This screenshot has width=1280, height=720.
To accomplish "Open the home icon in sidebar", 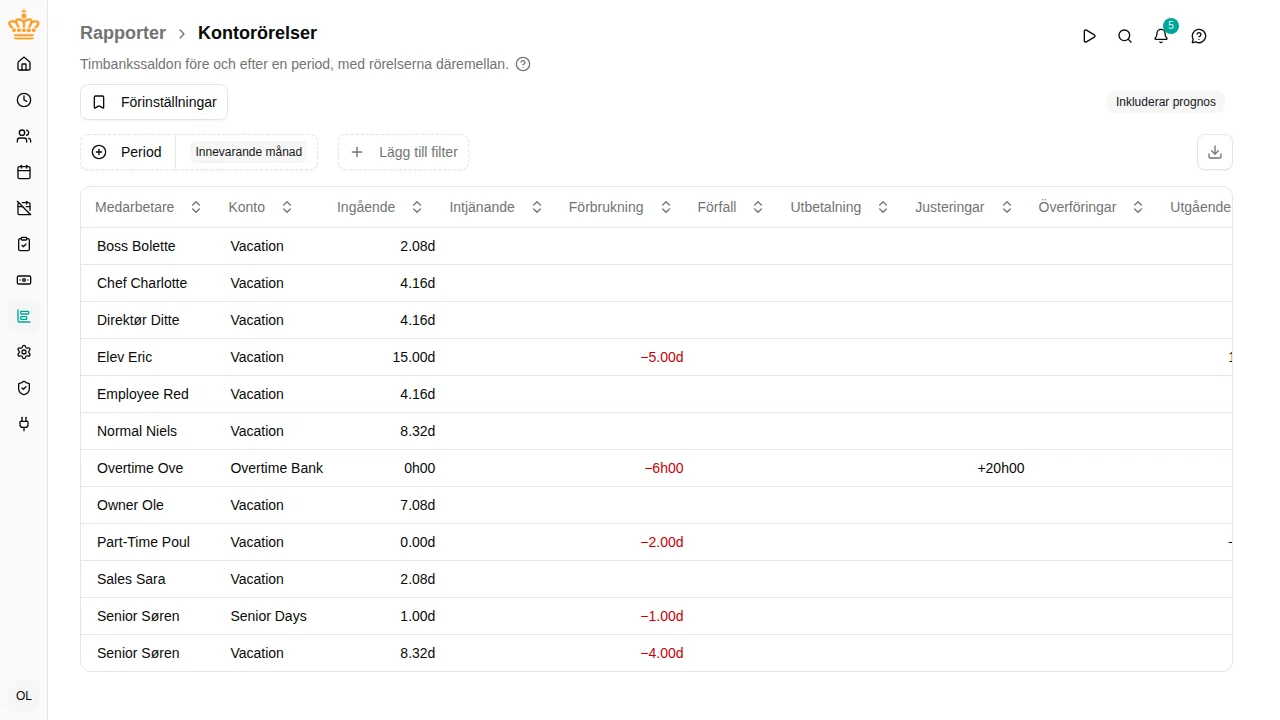I will (24, 64).
